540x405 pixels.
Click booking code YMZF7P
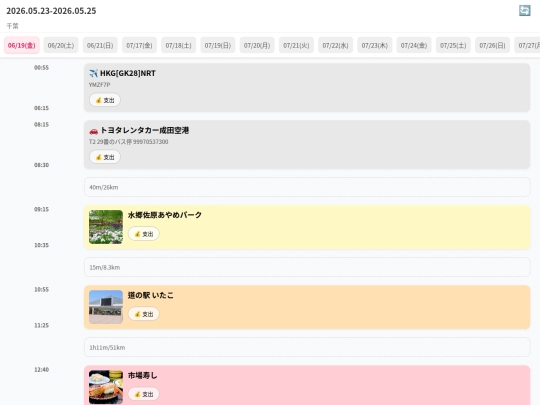(100, 85)
